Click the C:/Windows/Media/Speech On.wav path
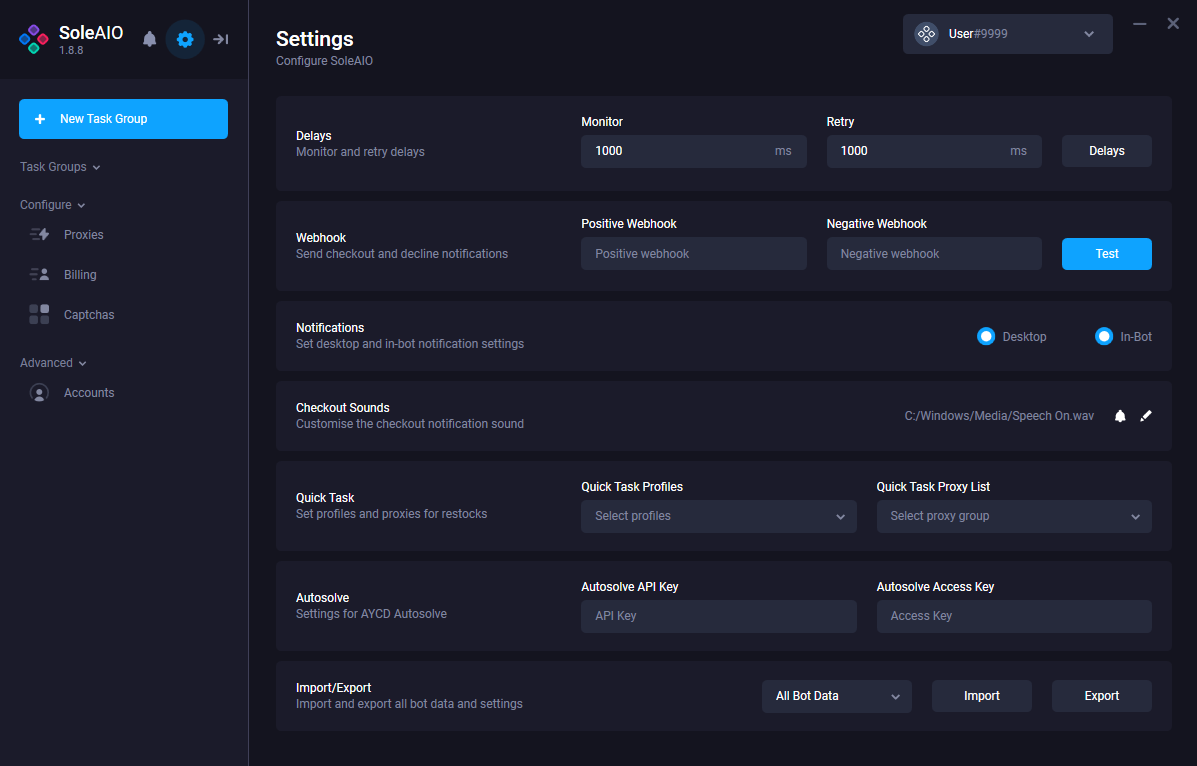Screen dimensions: 1197x766 tap(999, 416)
